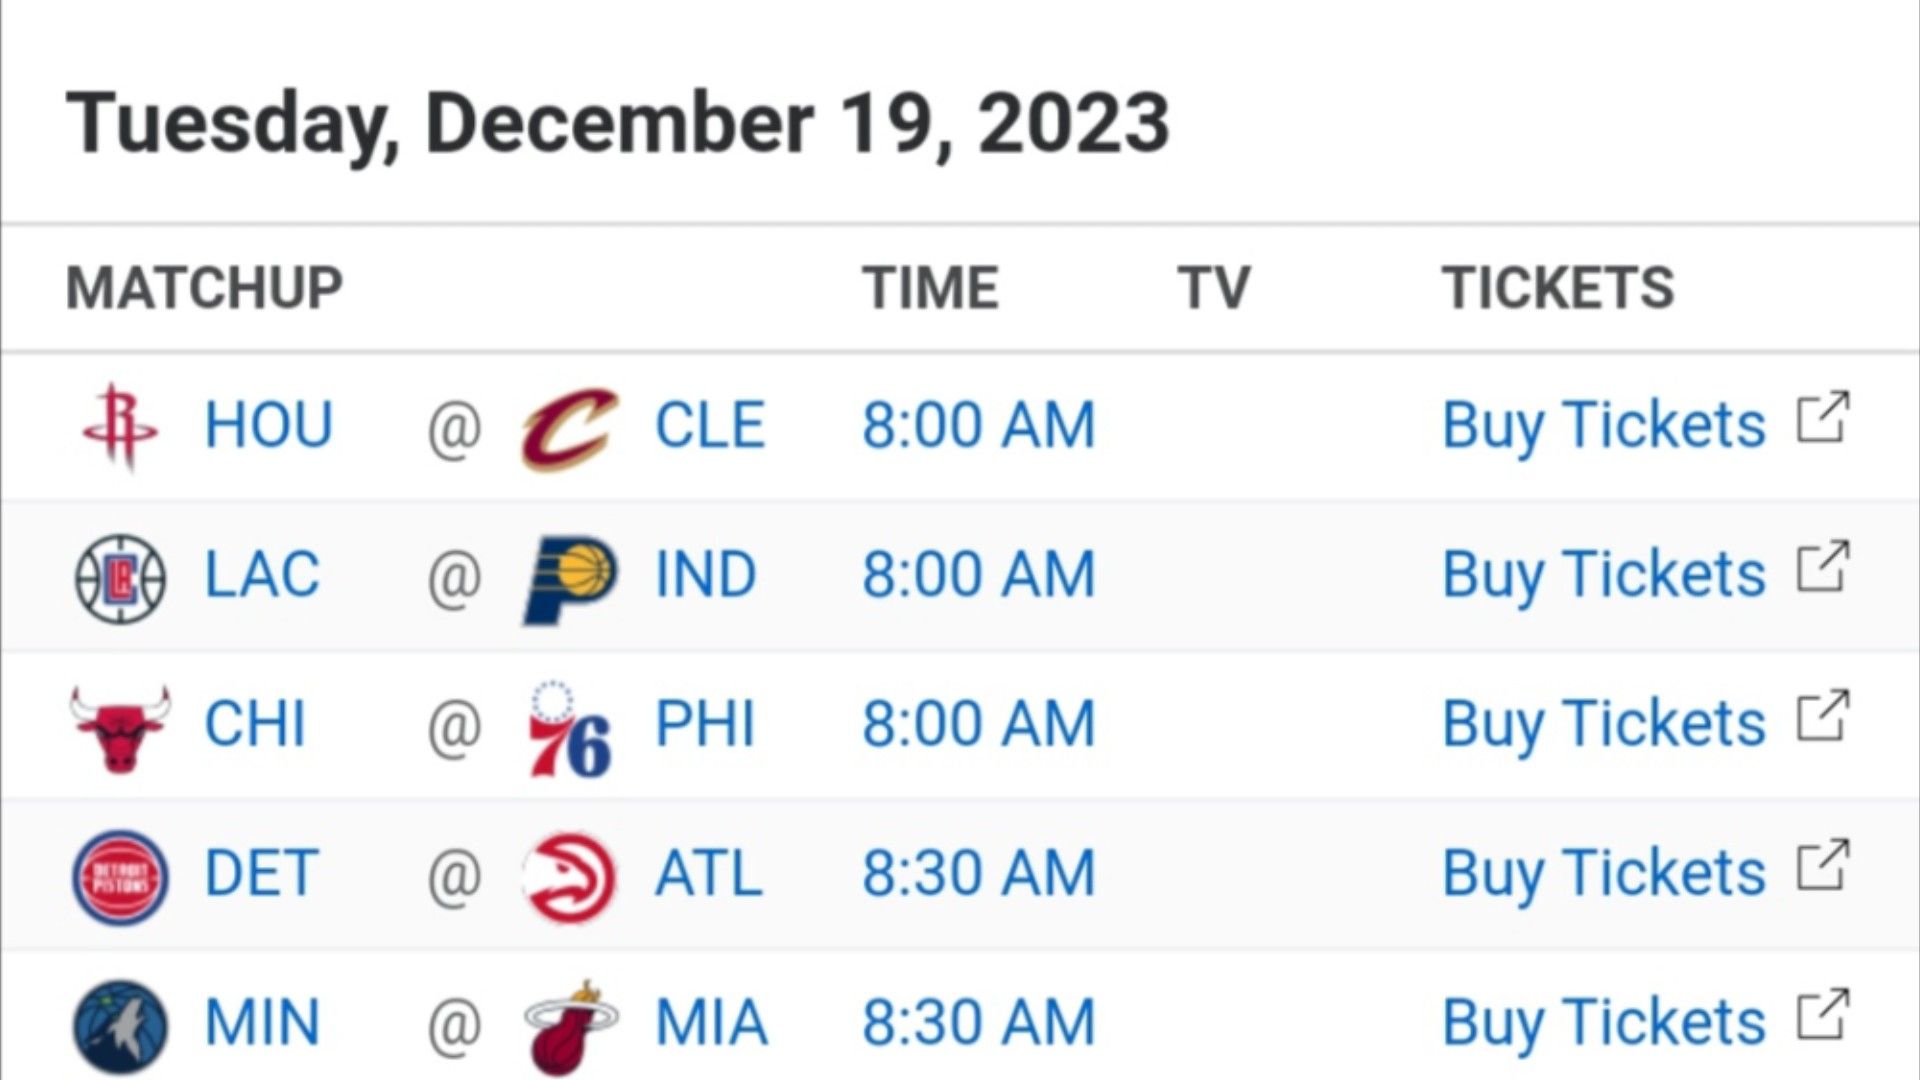This screenshot has height=1080, width=1920.
Task: Buy Tickets for LAC at IND game
Action: [x=1604, y=575]
